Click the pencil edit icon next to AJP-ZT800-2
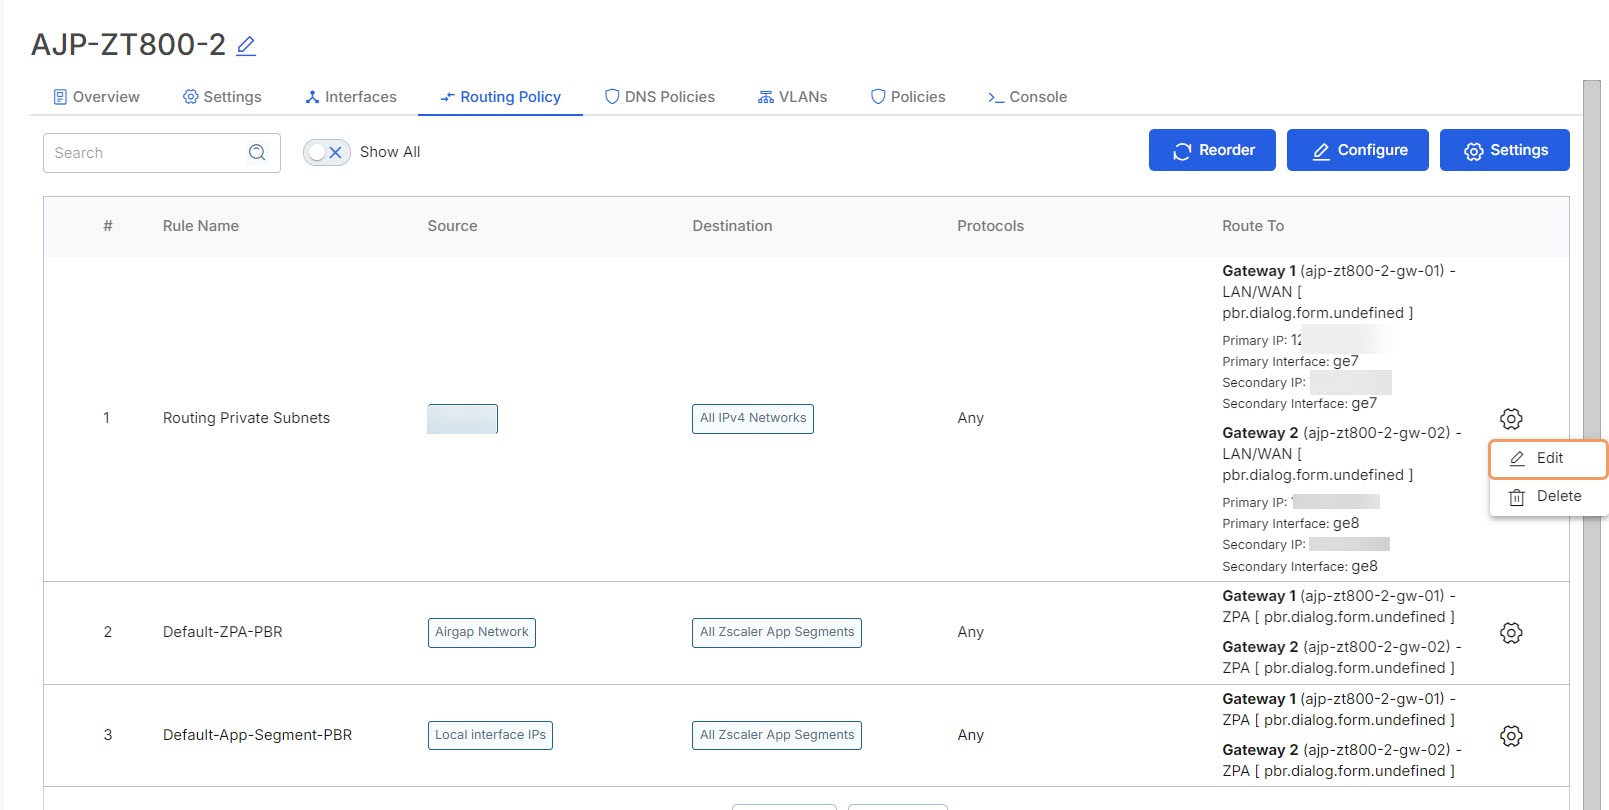This screenshot has width=1609, height=810. (246, 45)
